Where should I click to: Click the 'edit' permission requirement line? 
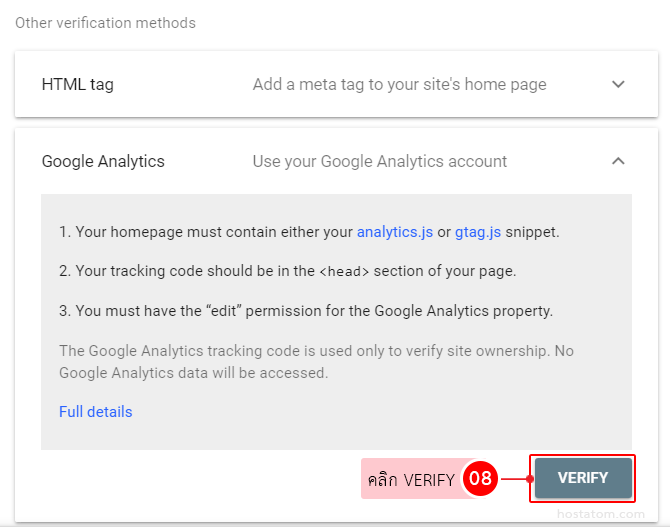[x=305, y=311]
